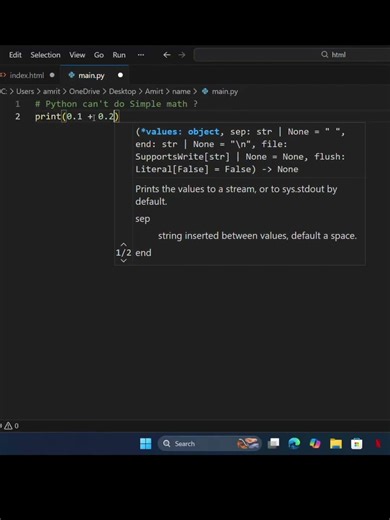This screenshot has width=390, height=520.
Task: Open the Selection menu
Action: 45,55
